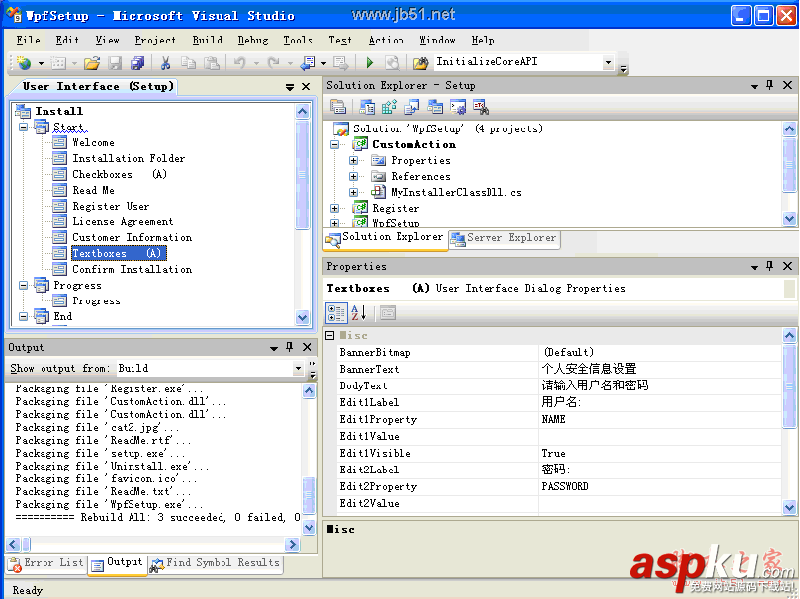Open the Action menu
Viewport: 800px width, 599px height.
tap(386, 40)
